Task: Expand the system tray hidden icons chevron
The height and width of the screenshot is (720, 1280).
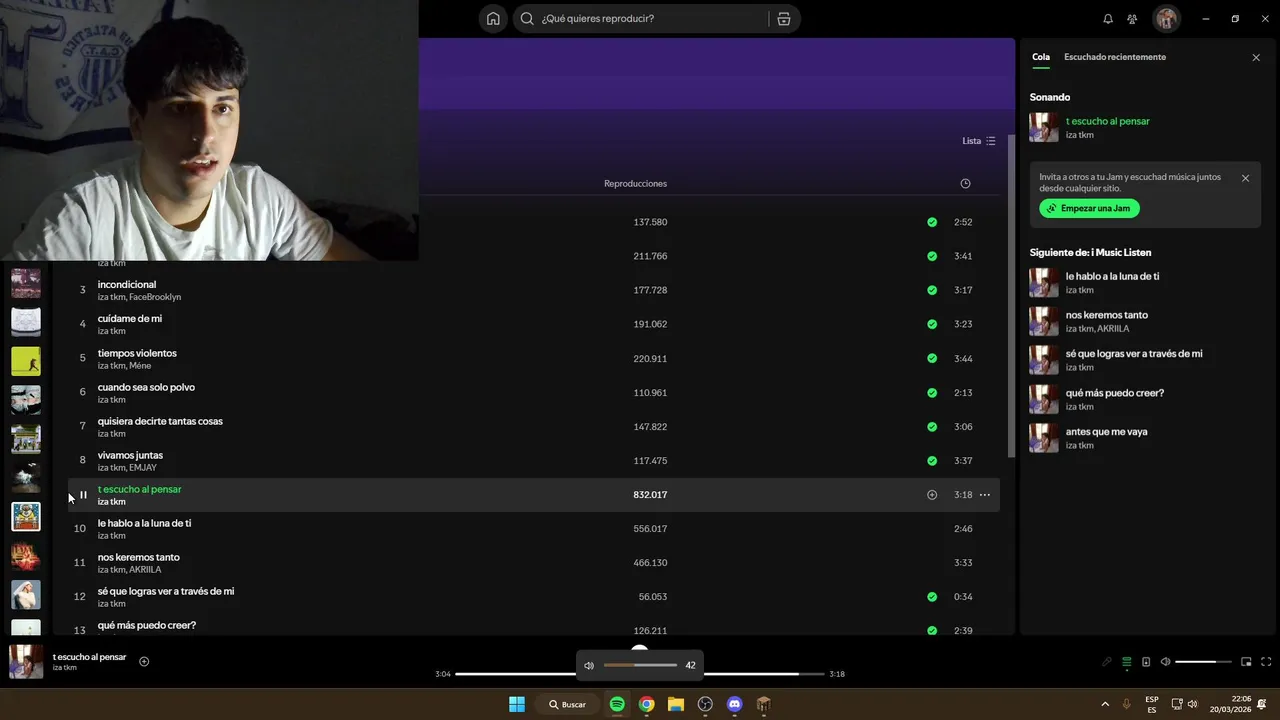Action: pyautogui.click(x=1105, y=704)
